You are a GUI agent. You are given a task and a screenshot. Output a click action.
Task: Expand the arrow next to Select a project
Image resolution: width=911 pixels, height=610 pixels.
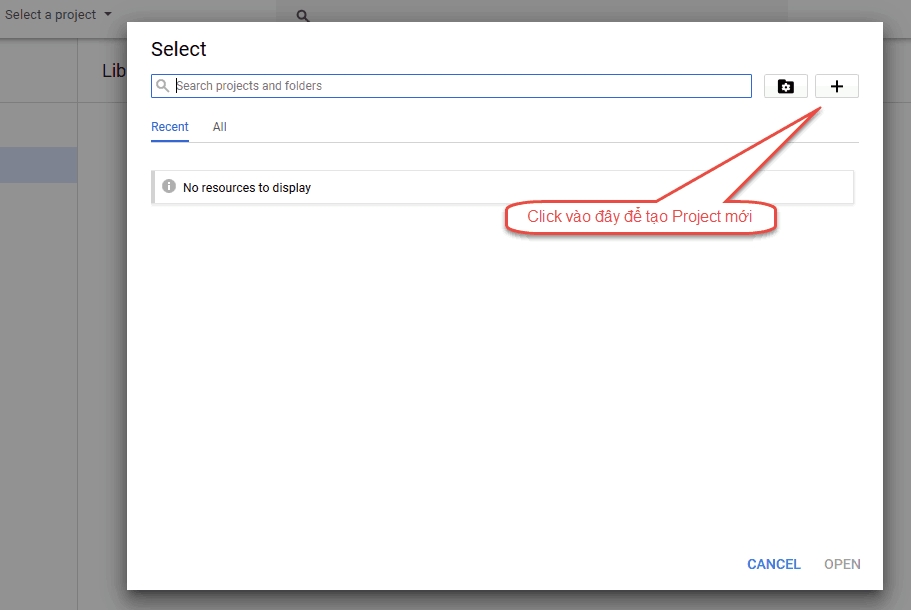(x=108, y=15)
